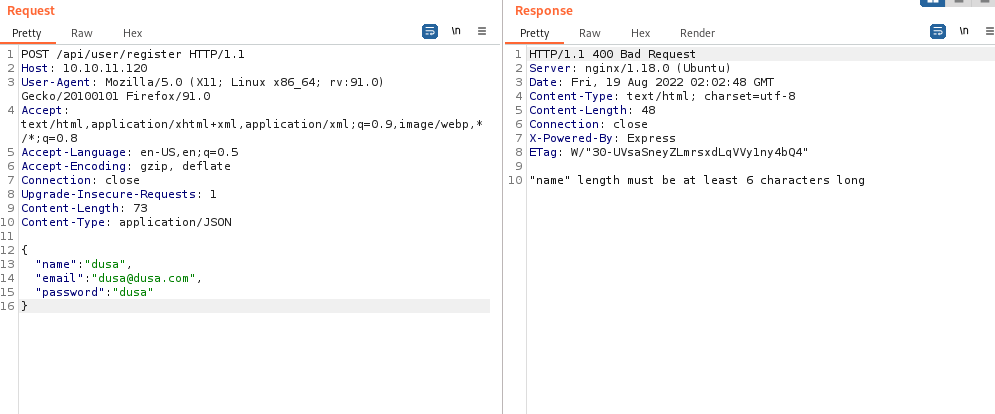
Task: Select the Response Pretty tab
Action: (535, 33)
